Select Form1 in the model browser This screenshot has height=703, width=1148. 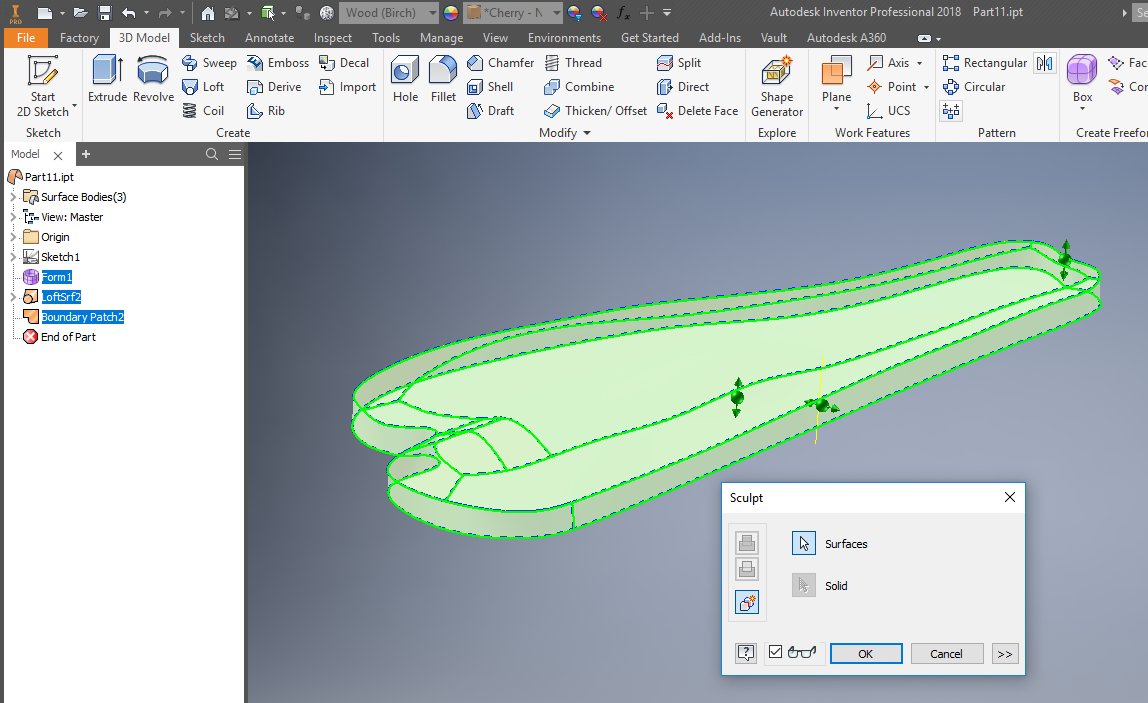pyautogui.click(x=56, y=277)
